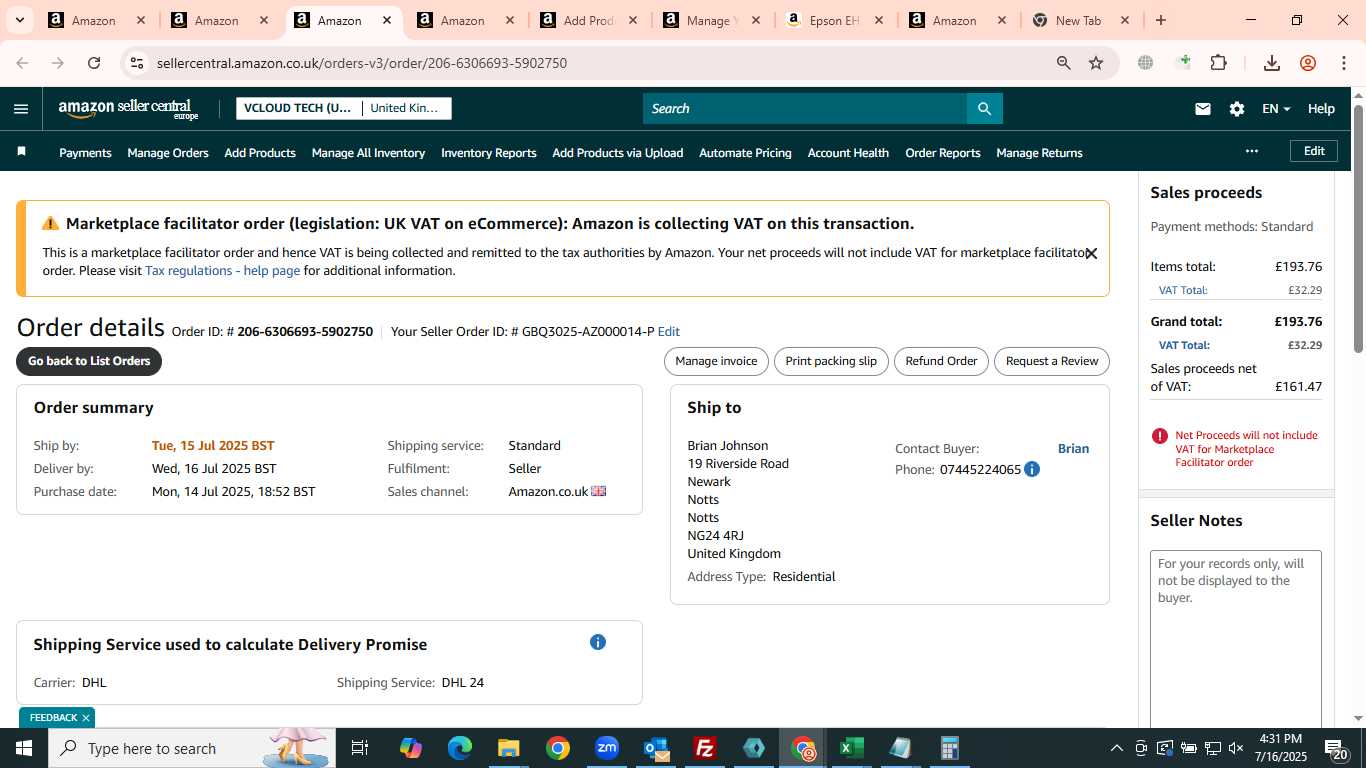Open Outlook from the taskbar
This screenshot has width=1366, height=768.
[656, 748]
